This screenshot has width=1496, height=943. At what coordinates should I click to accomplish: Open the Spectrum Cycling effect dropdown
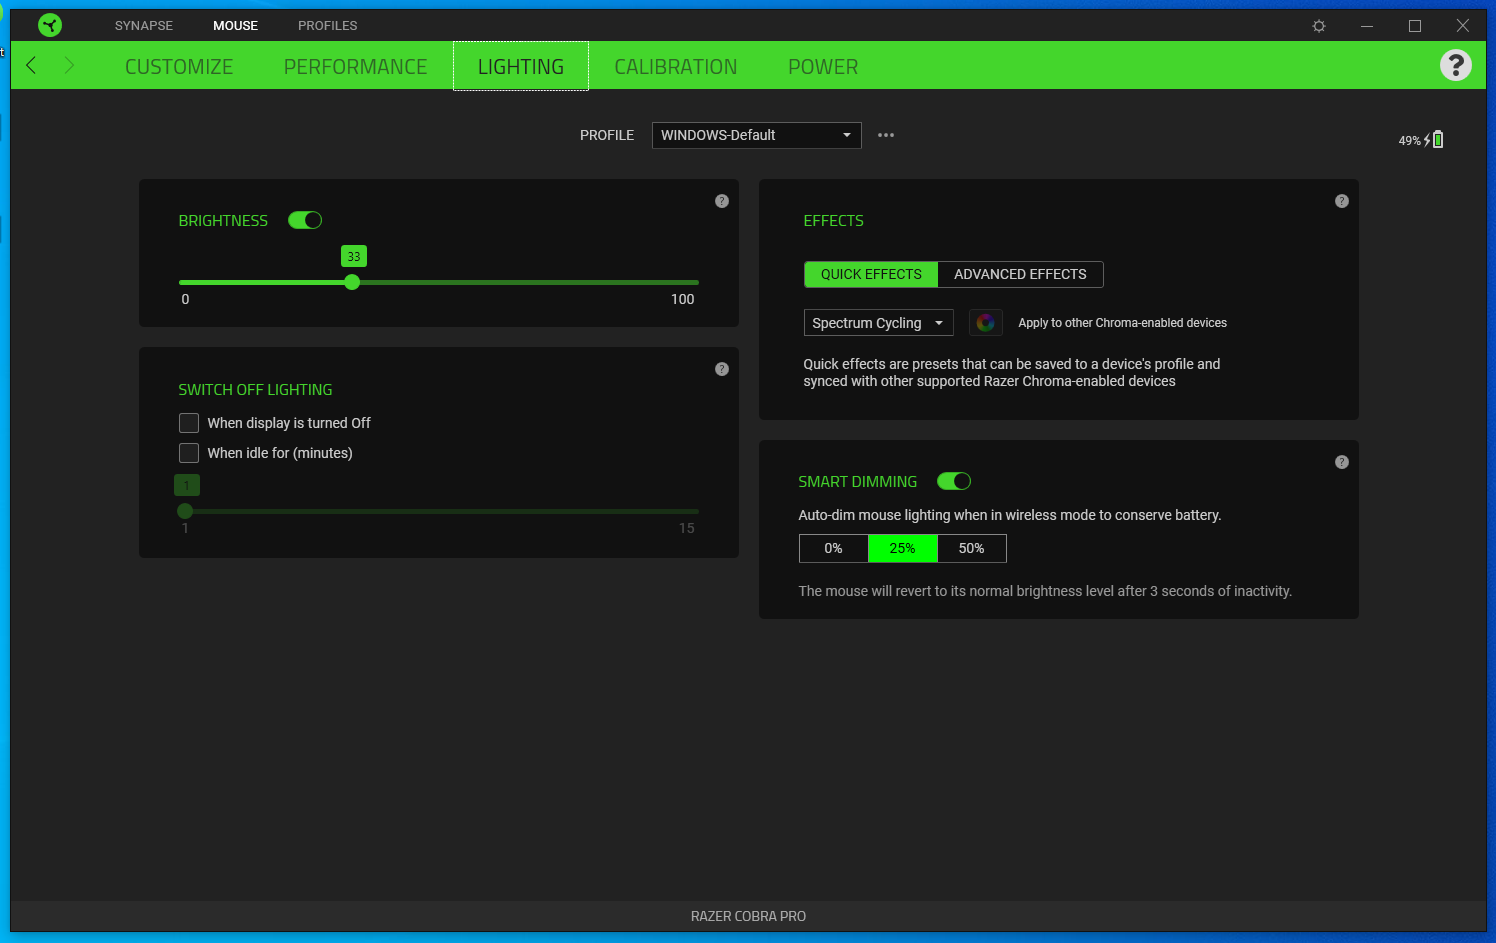tap(878, 322)
